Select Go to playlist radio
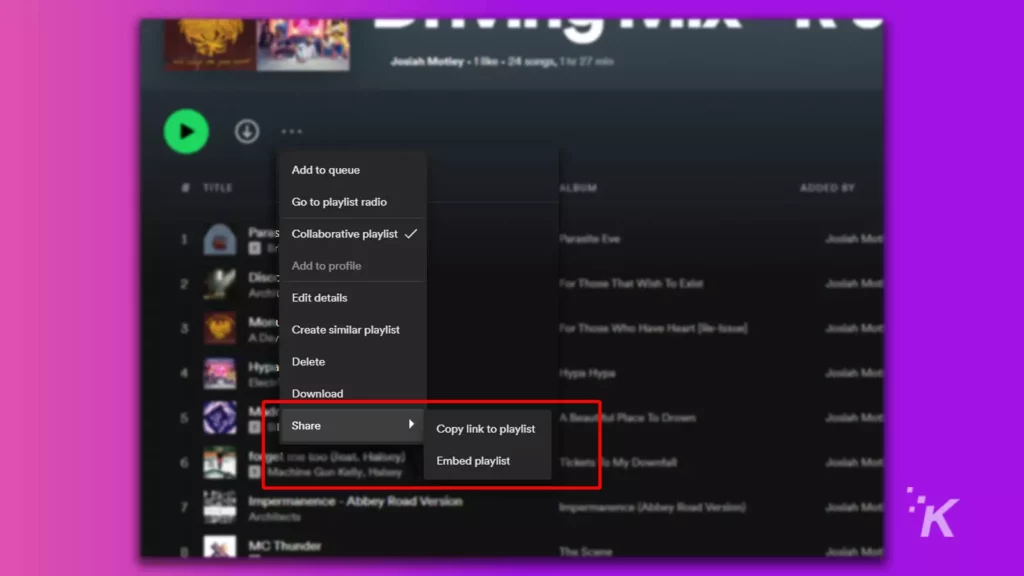This screenshot has height=576, width=1024. 339,201
